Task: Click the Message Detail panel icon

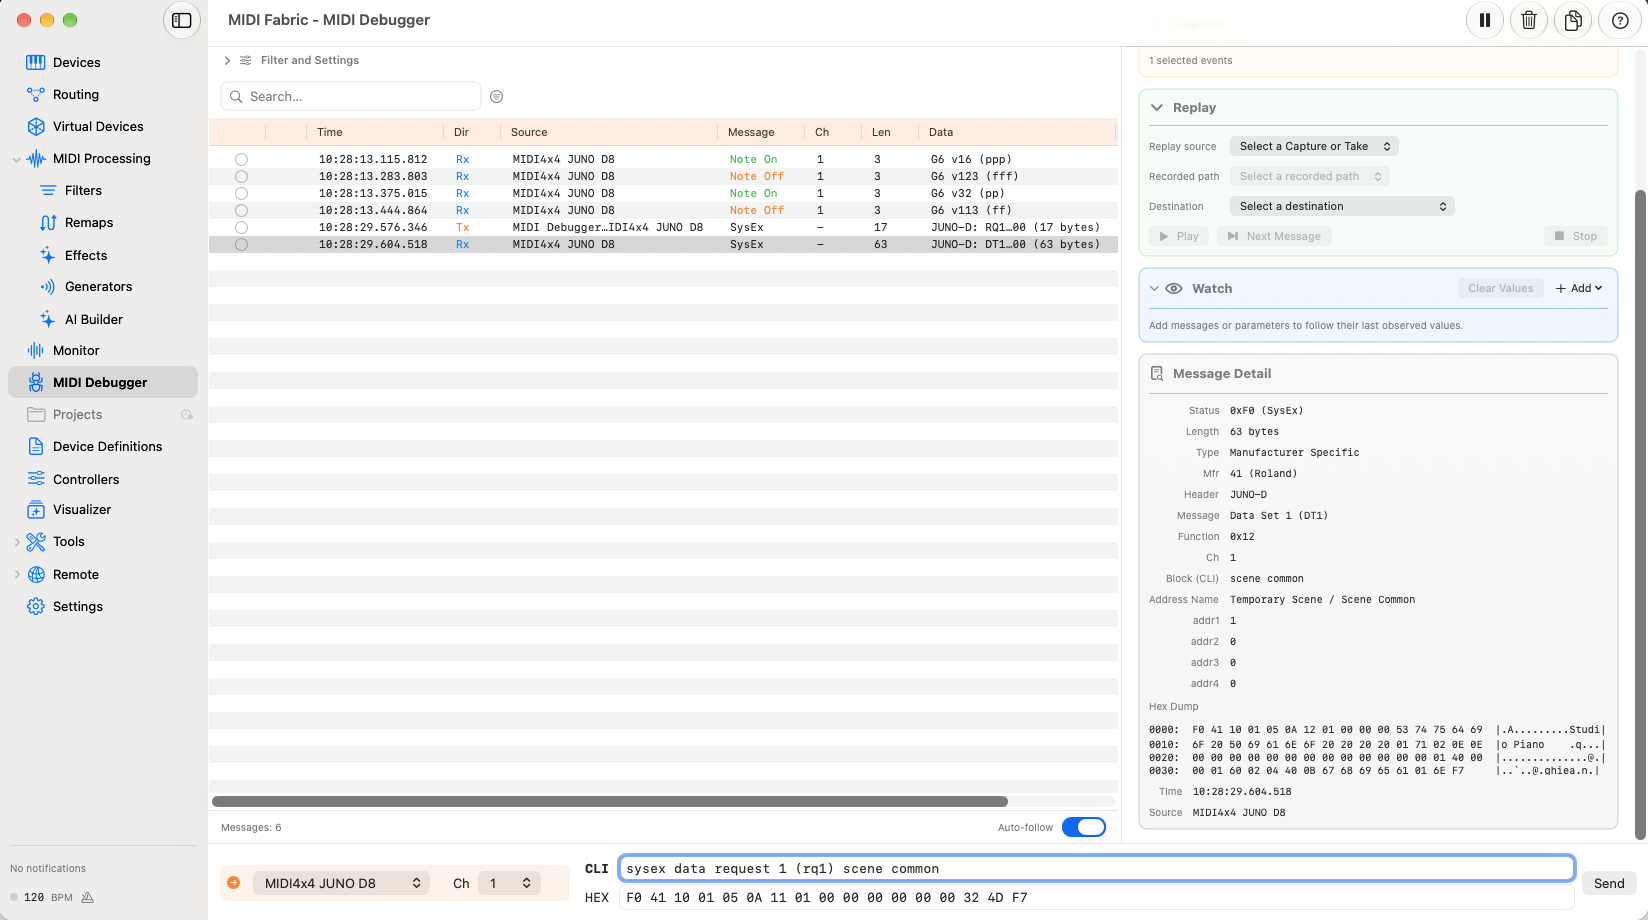Action: coord(1157,373)
